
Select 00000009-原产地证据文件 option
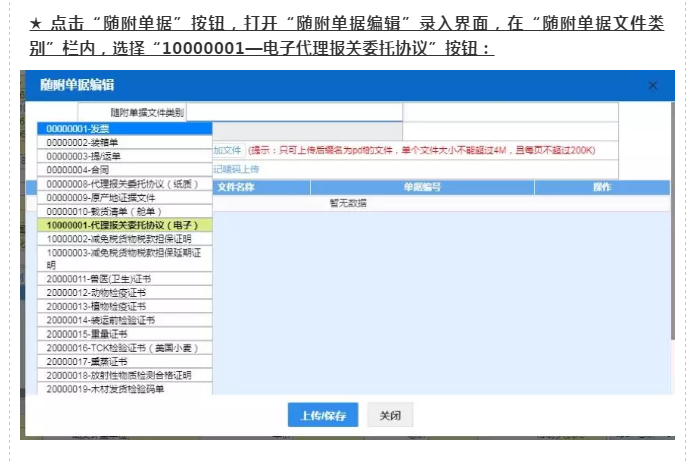point(124,198)
